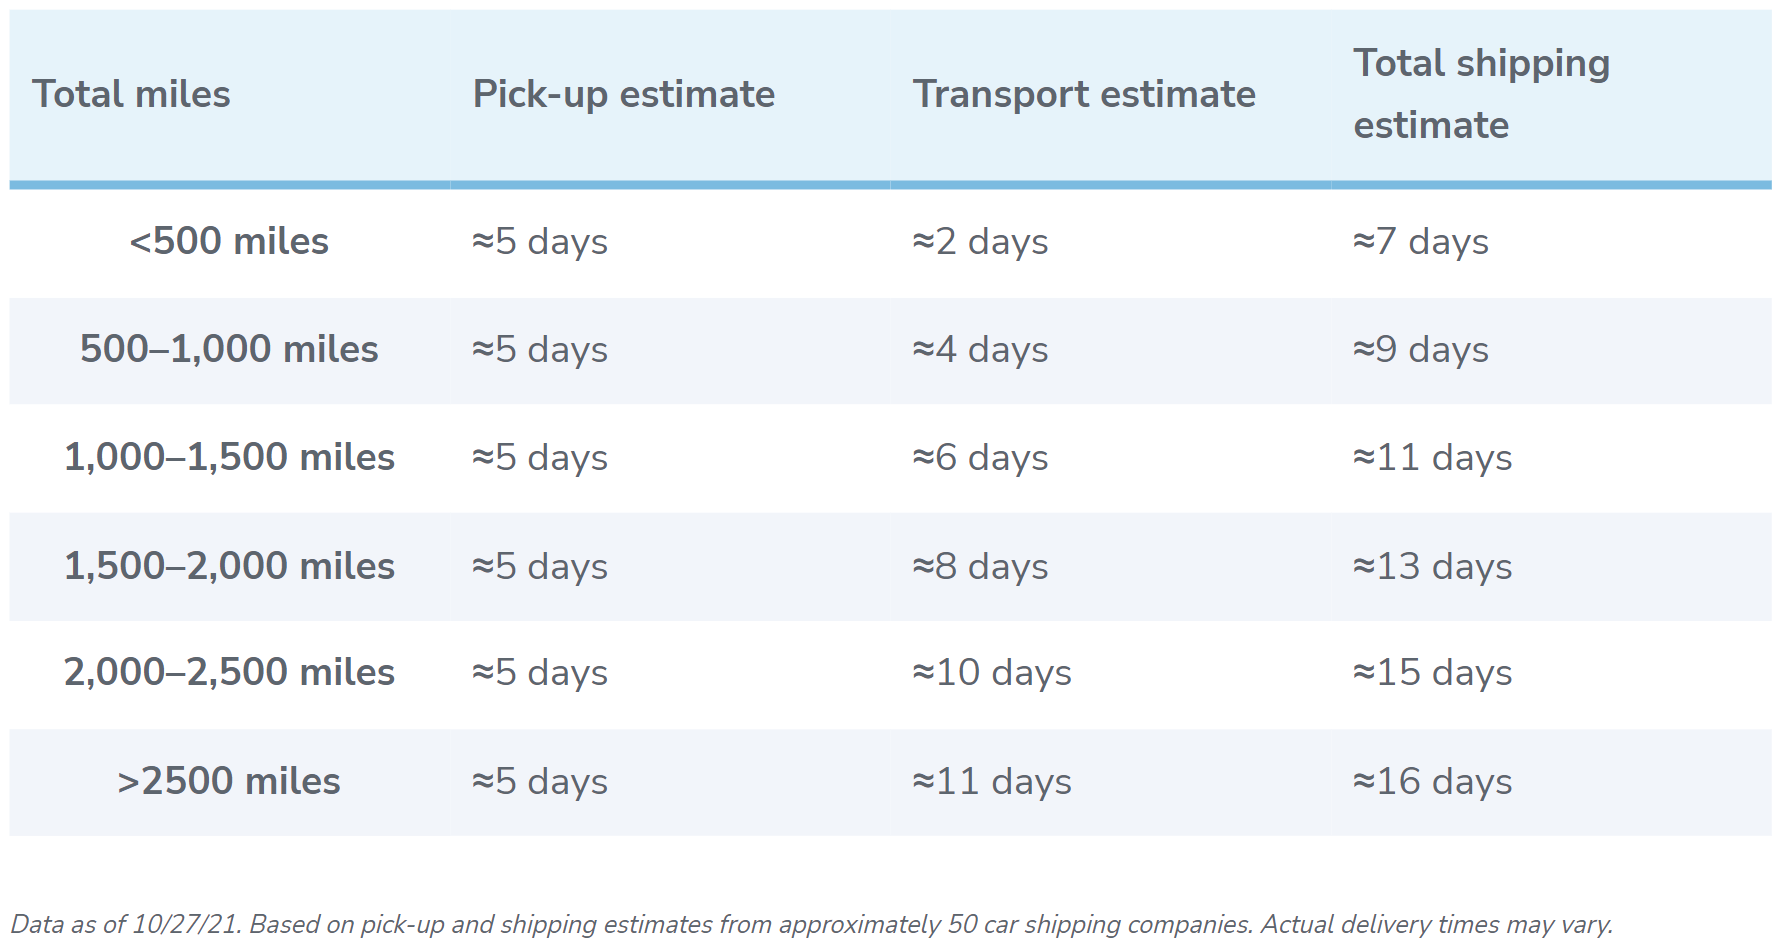Click the Total miles column header
This screenshot has width=1779, height=948.
click(131, 94)
